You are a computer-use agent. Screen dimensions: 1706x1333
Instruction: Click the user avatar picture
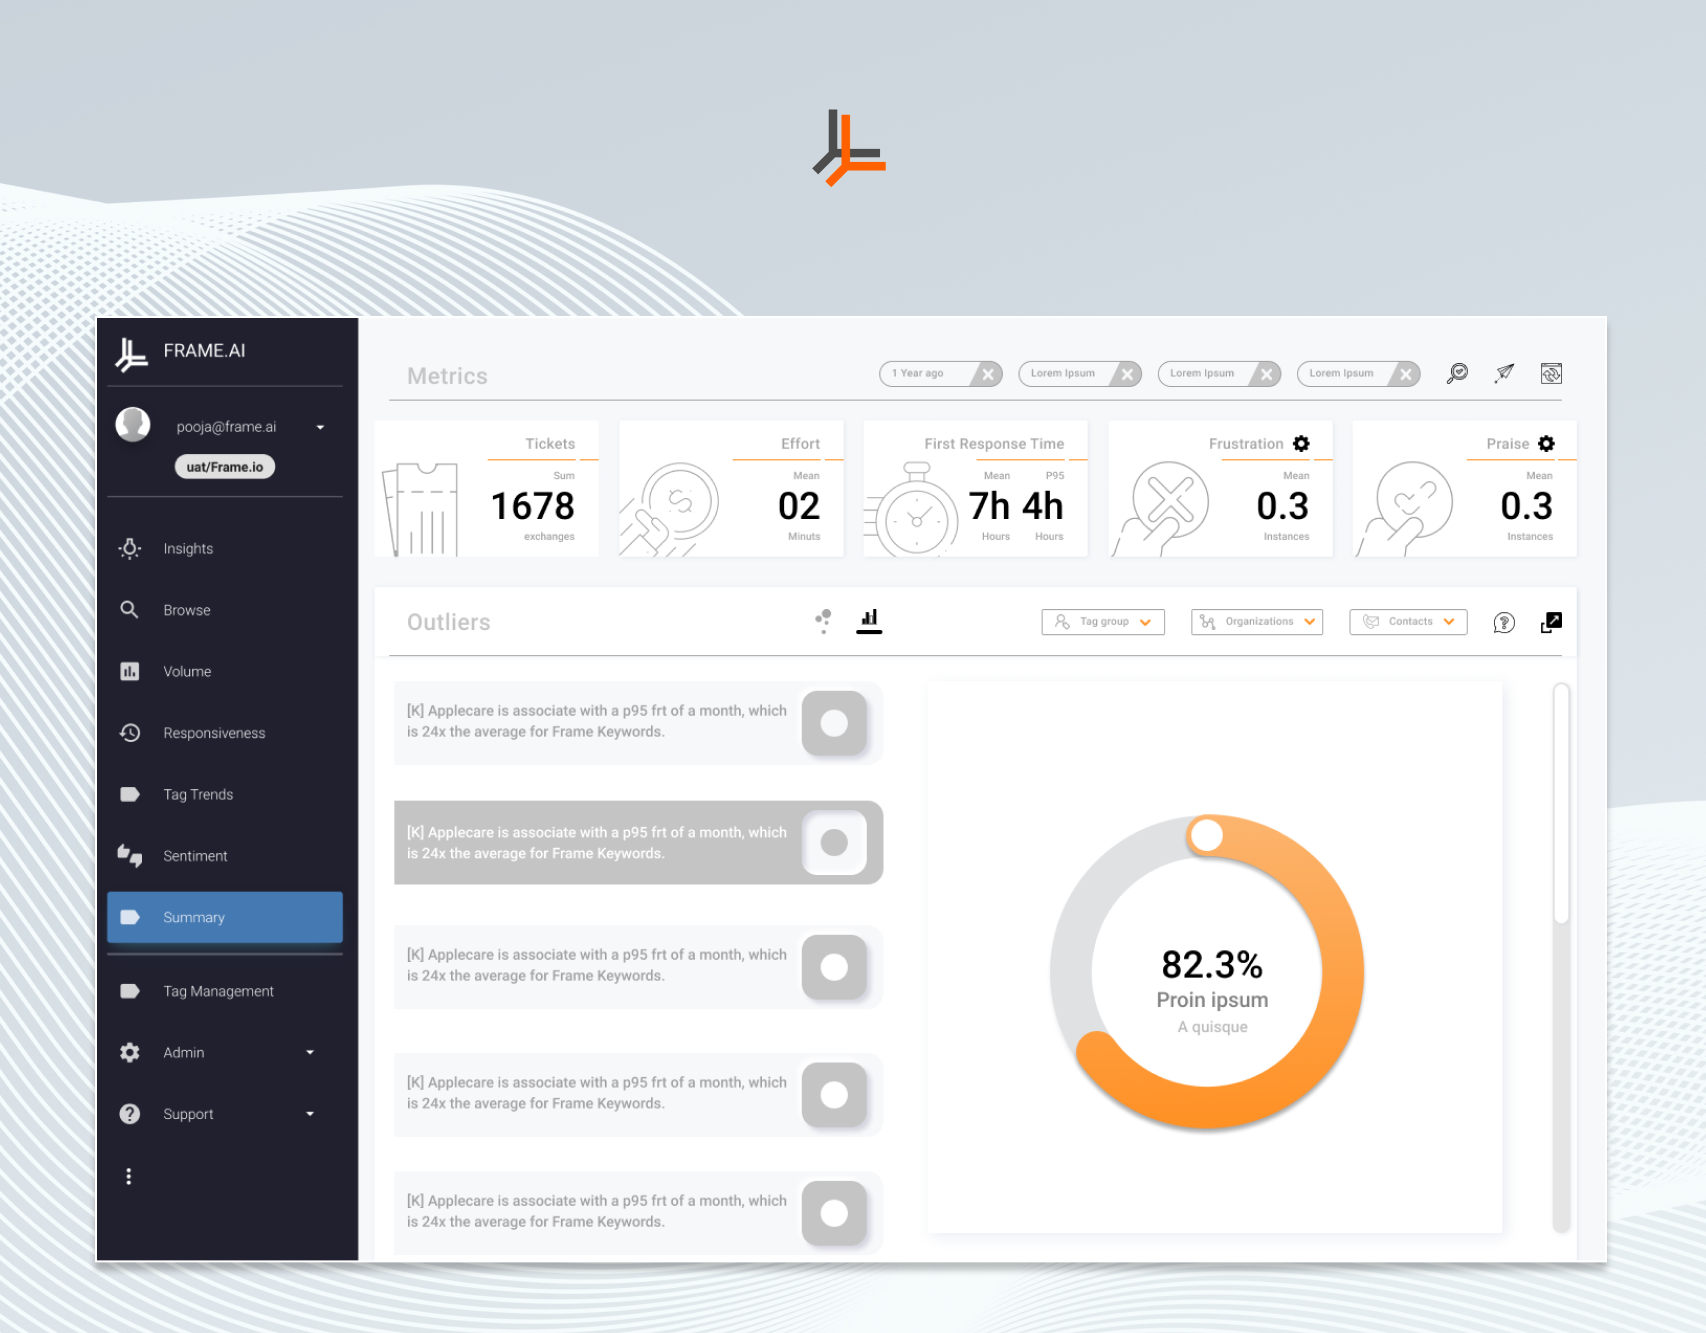pyautogui.click(x=133, y=424)
